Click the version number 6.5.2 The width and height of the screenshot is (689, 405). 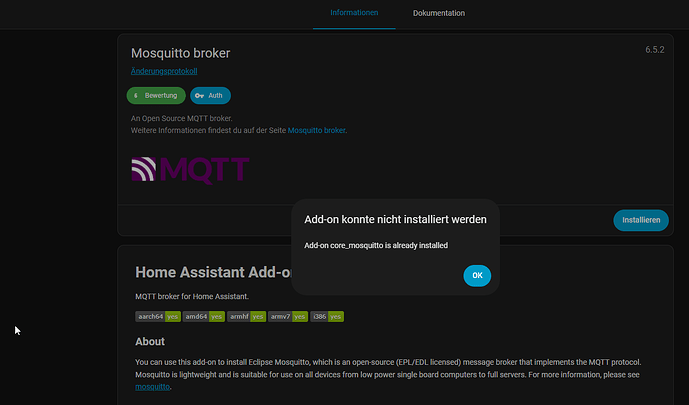coord(655,50)
